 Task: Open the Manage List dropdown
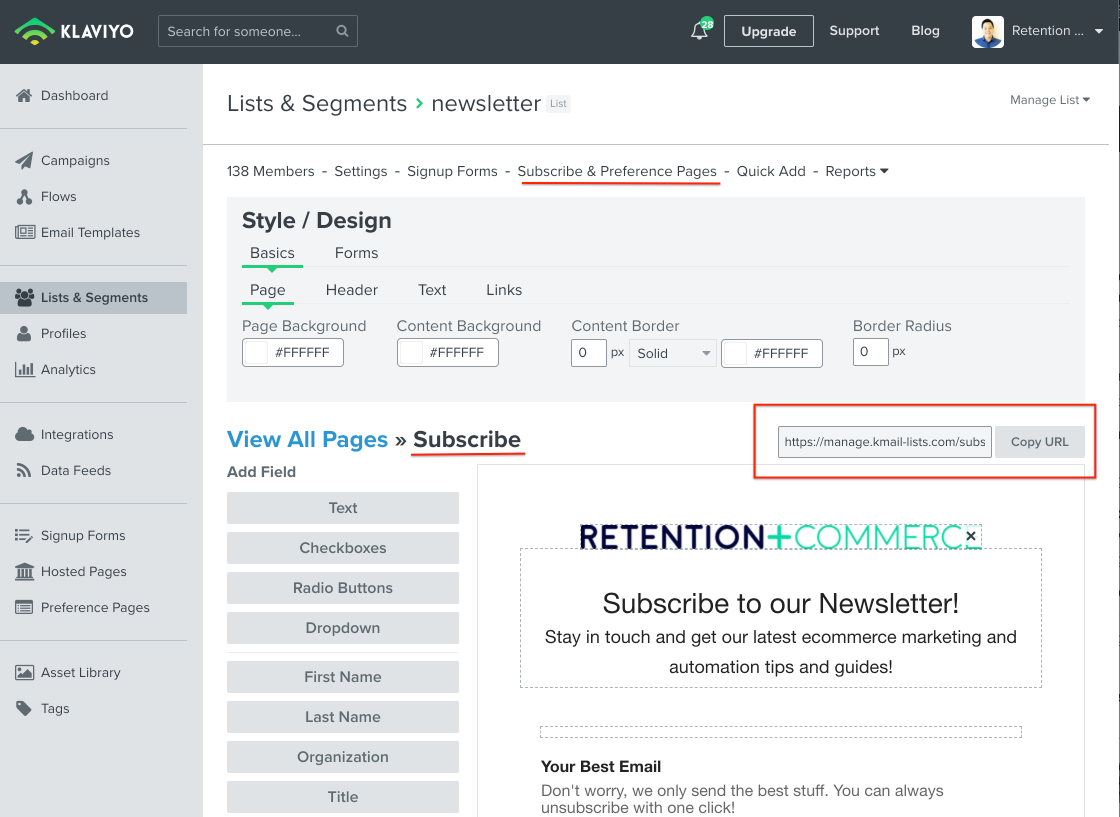tap(1049, 100)
